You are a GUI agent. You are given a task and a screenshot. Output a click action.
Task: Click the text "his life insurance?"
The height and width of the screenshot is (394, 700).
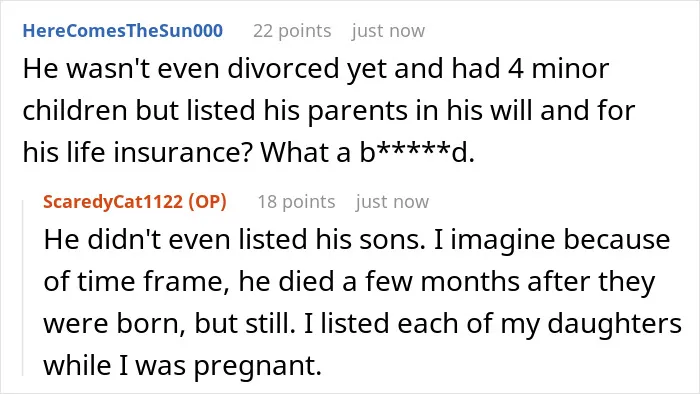(138, 153)
